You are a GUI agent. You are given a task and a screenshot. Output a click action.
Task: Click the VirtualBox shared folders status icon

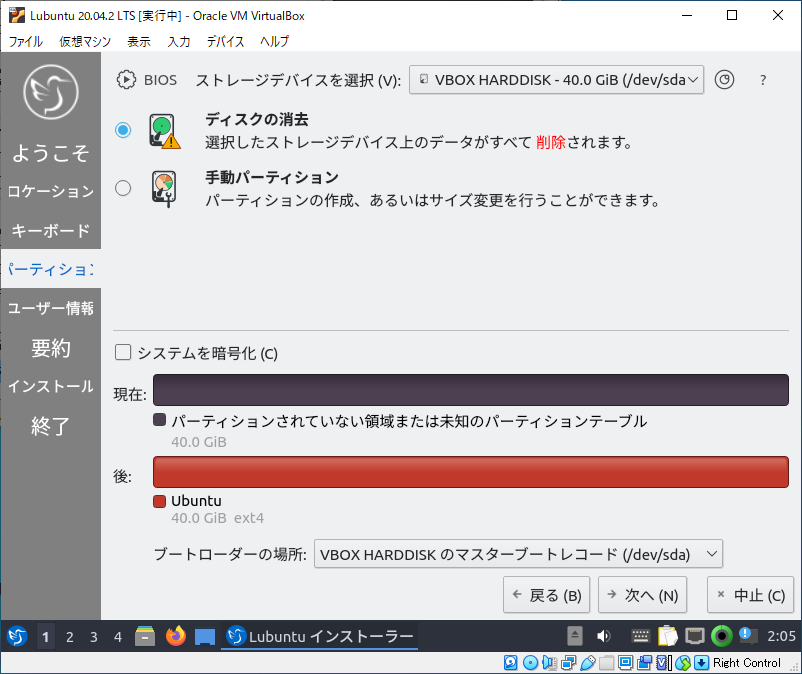[x=607, y=663]
